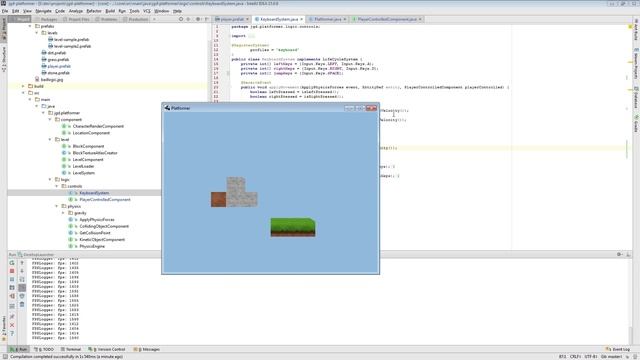This screenshot has height=360, width=640.
Task: Hide the Project tool window
Action: click(x=207, y=19)
